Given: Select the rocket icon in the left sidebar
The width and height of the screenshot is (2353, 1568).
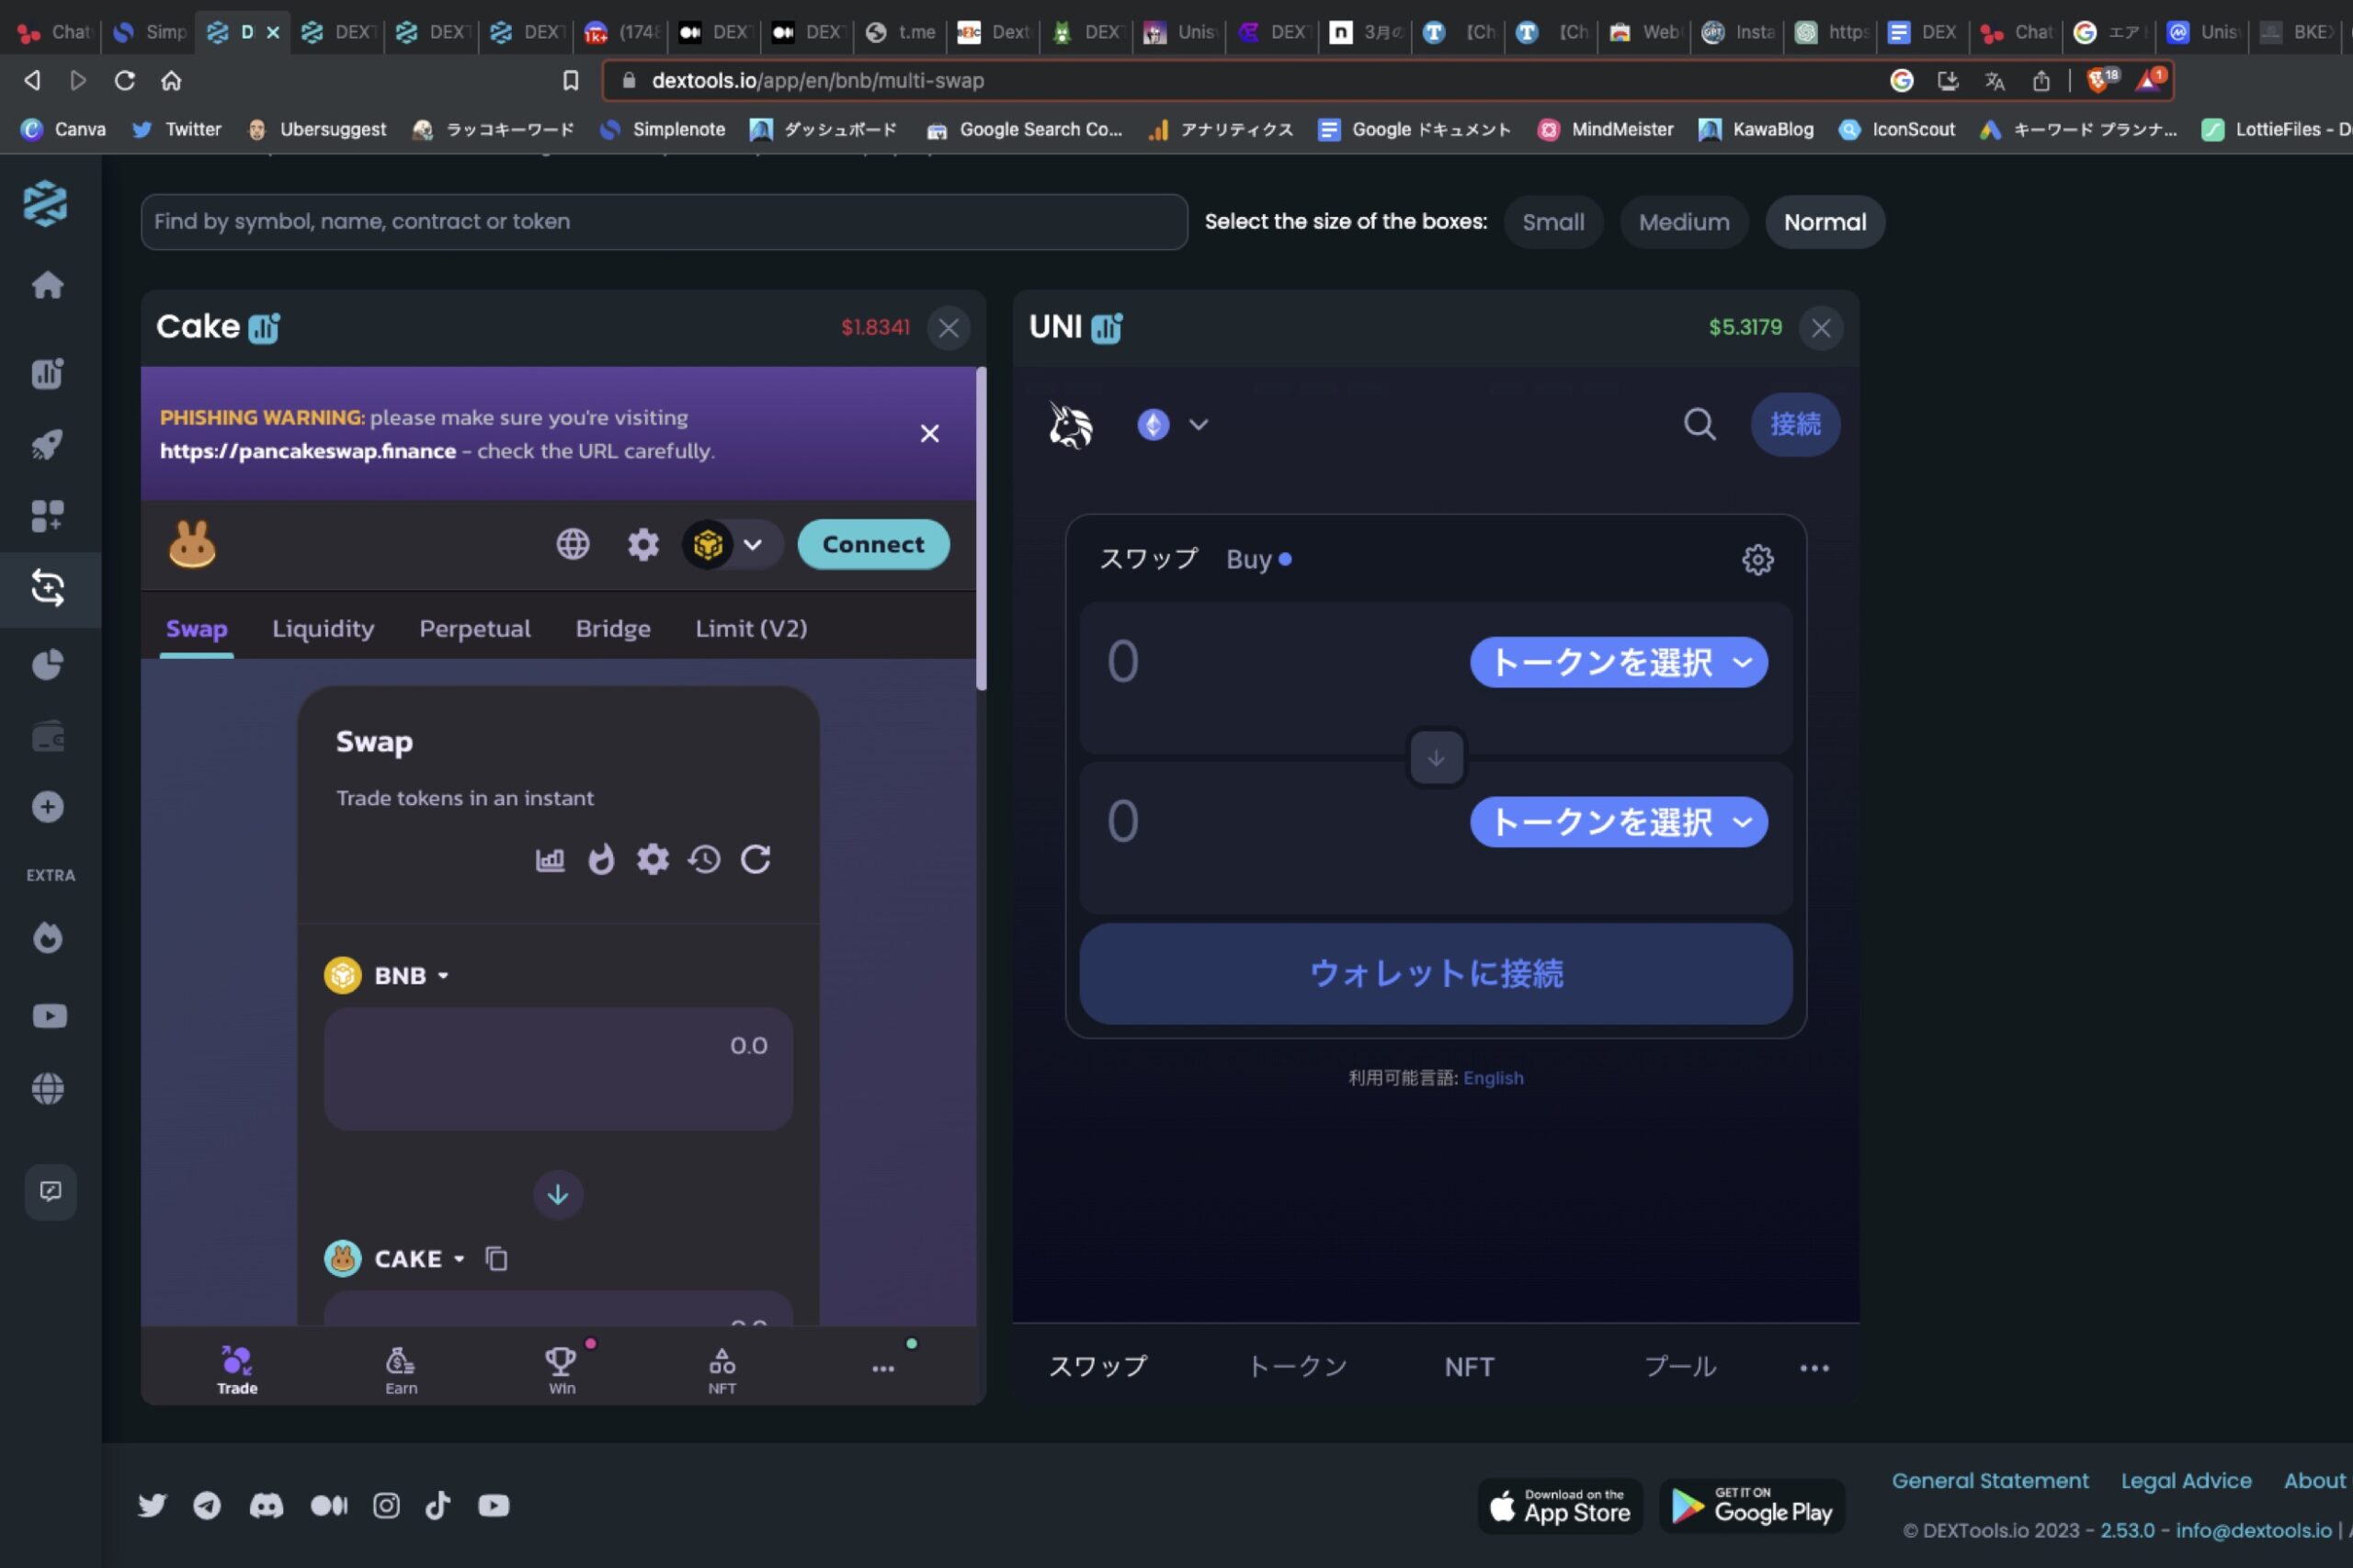Looking at the screenshot, I should pos(48,444).
